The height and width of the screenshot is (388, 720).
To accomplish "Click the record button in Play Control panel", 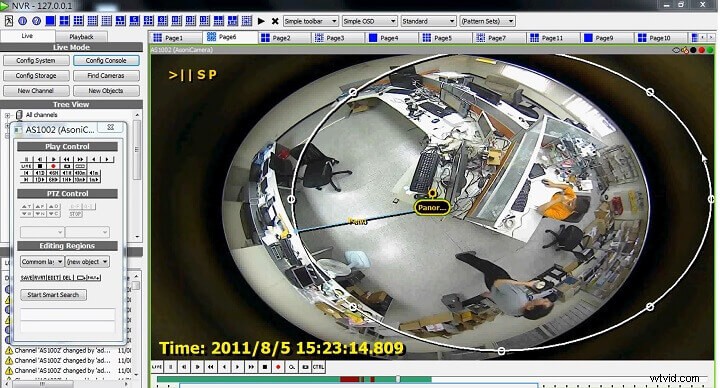I will 53,166.
